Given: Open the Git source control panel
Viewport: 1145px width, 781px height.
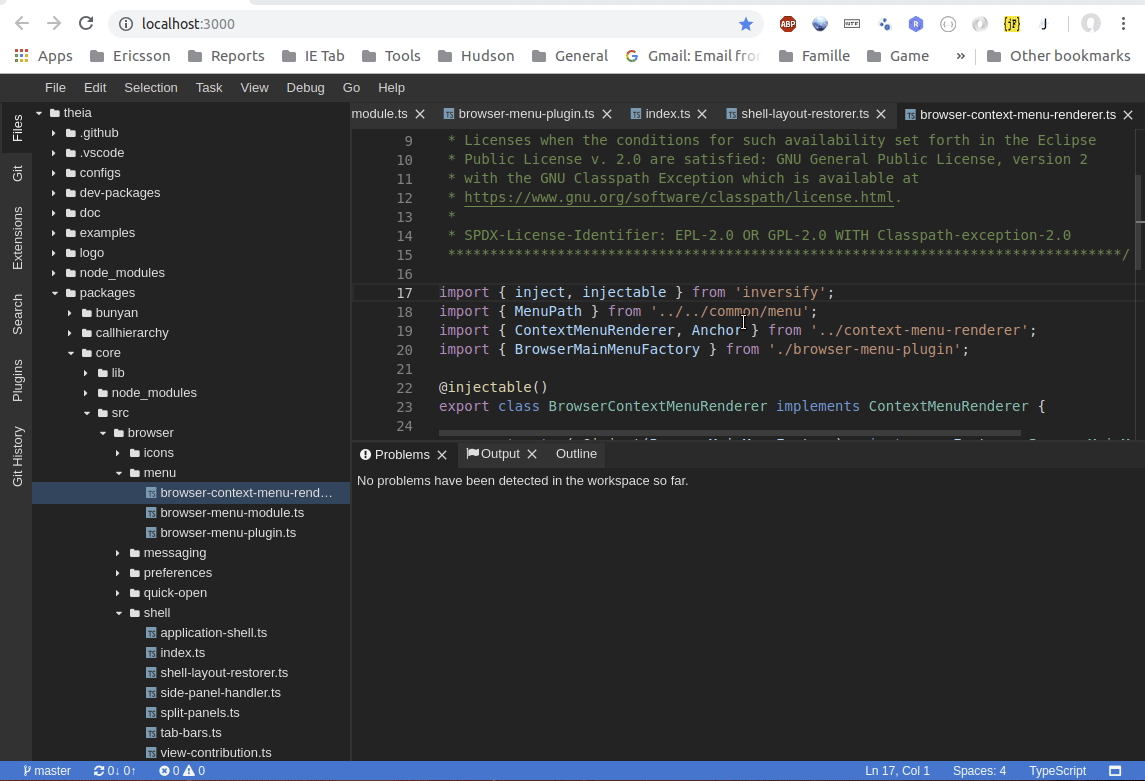Looking at the screenshot, I should point(16,172).
